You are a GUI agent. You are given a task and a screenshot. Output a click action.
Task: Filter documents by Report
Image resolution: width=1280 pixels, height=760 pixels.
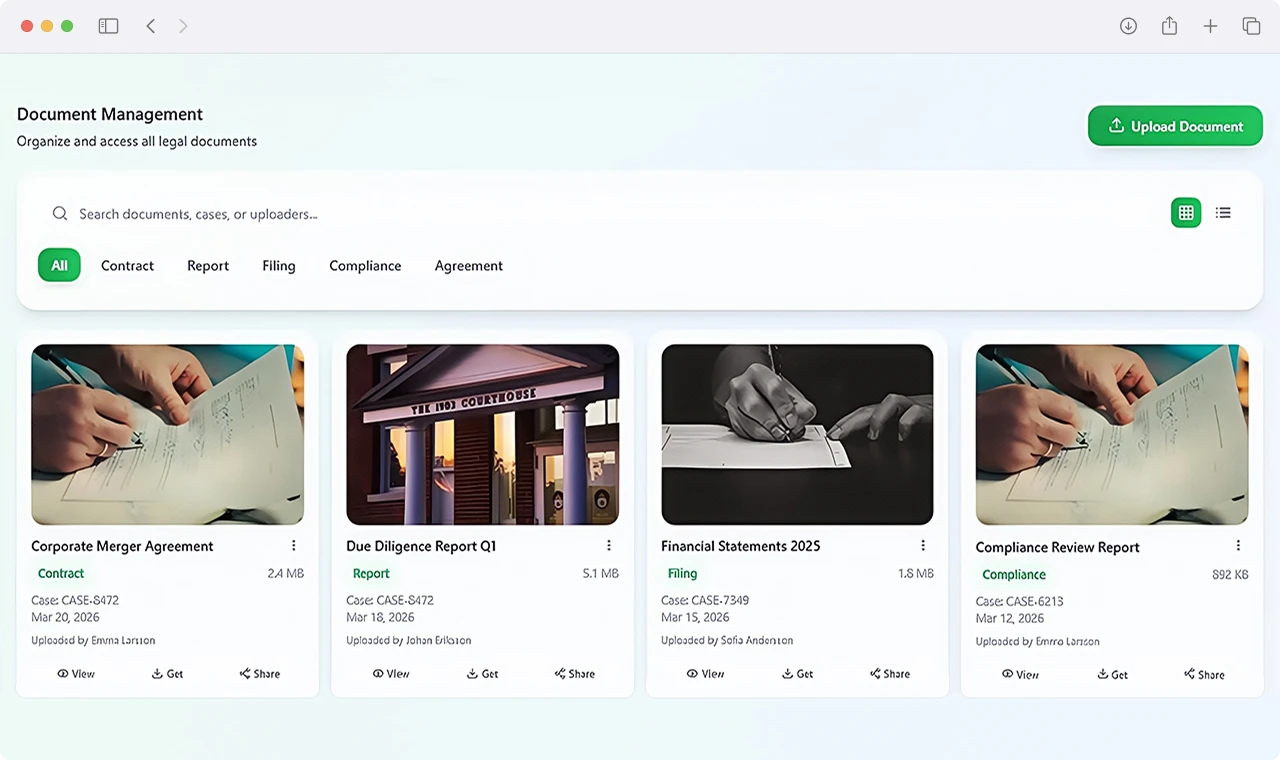click(x=208, y=265)
